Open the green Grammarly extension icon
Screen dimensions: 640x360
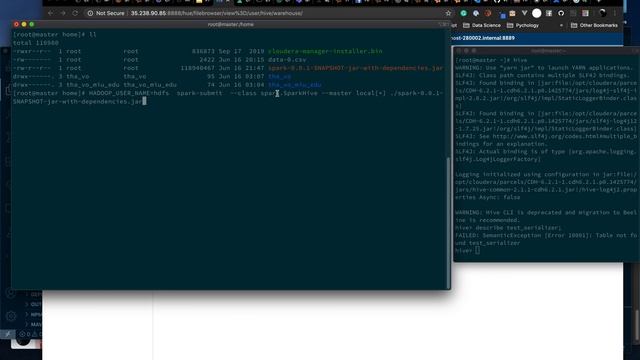click(x=463, y=13)
